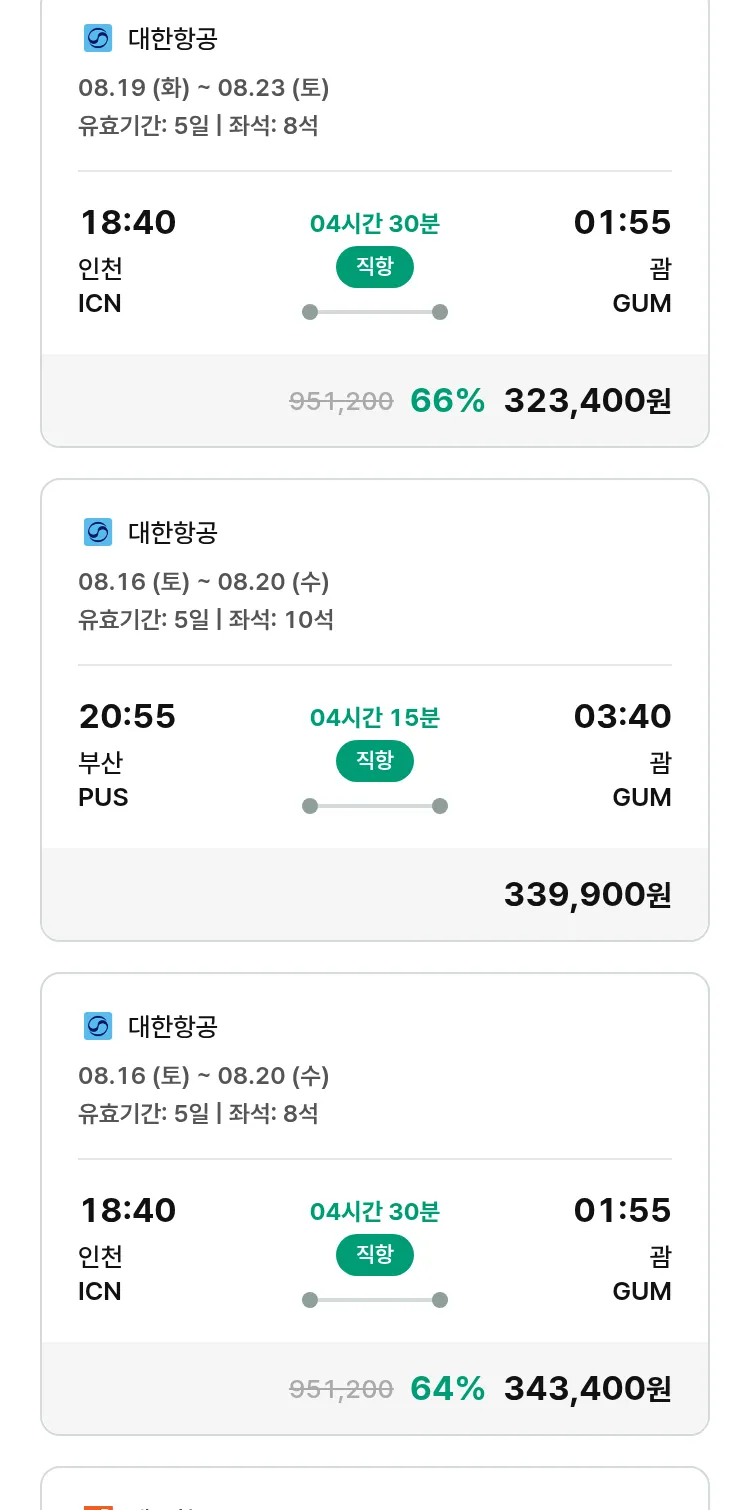Tap the orange airline logo at the bottom
Image resolution: width=750 pixels, height=1510 pixels.
tap(98, 1504)
